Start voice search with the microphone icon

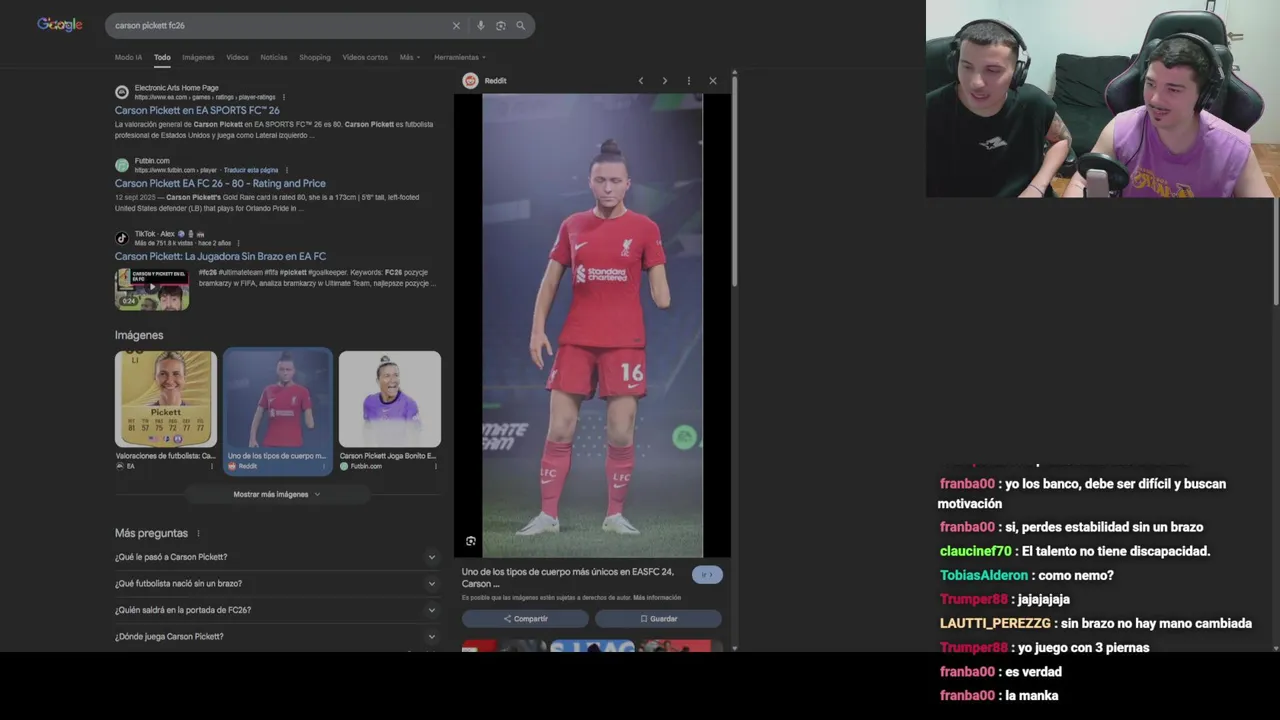coord(480,26)
